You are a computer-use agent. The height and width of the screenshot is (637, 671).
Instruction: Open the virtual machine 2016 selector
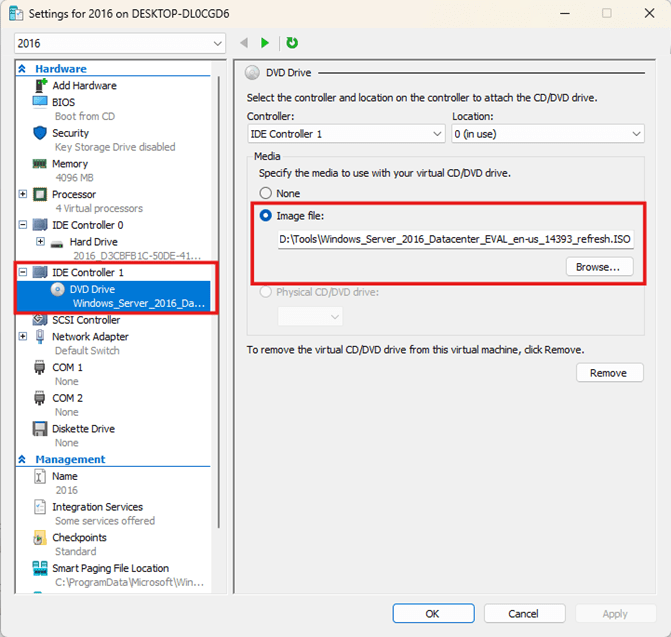(x=120, y=44)
